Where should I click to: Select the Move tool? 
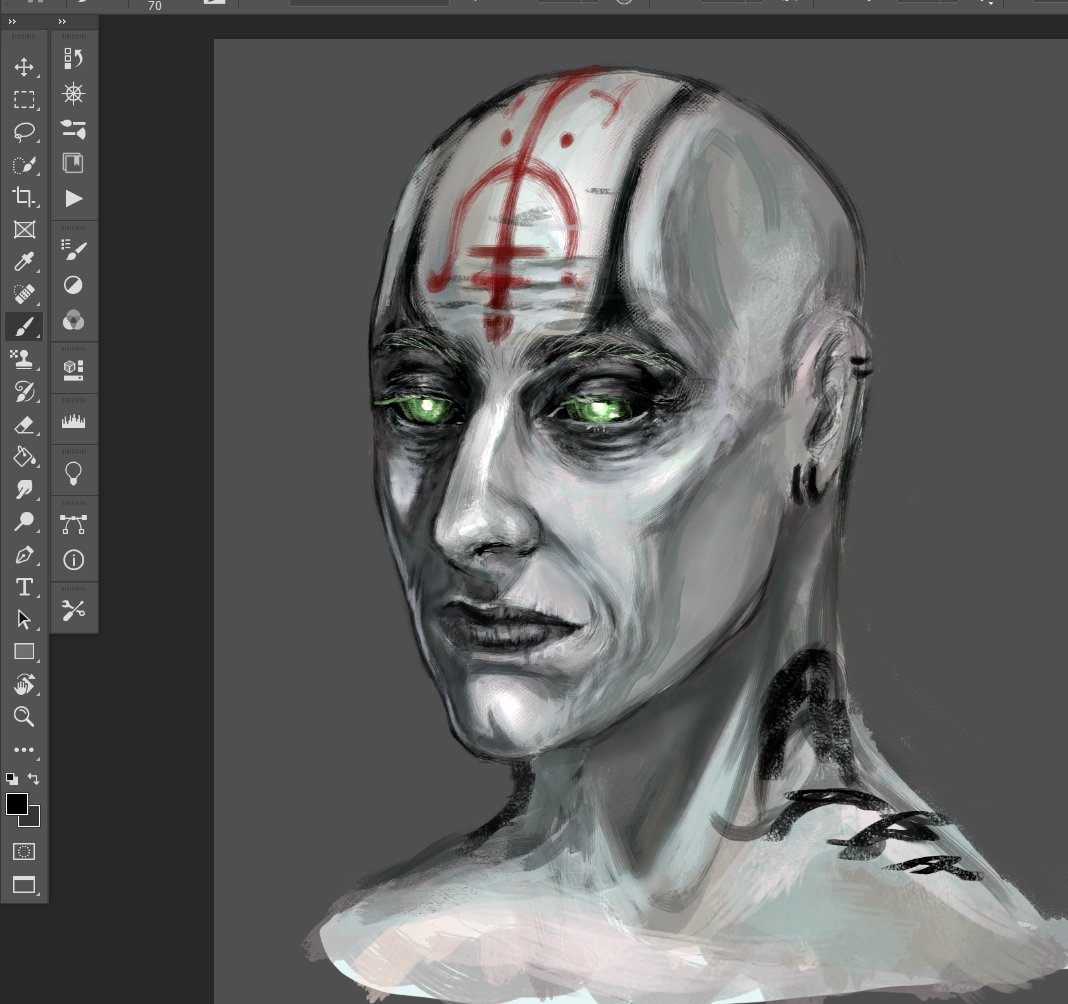click(x=24, y=67)
